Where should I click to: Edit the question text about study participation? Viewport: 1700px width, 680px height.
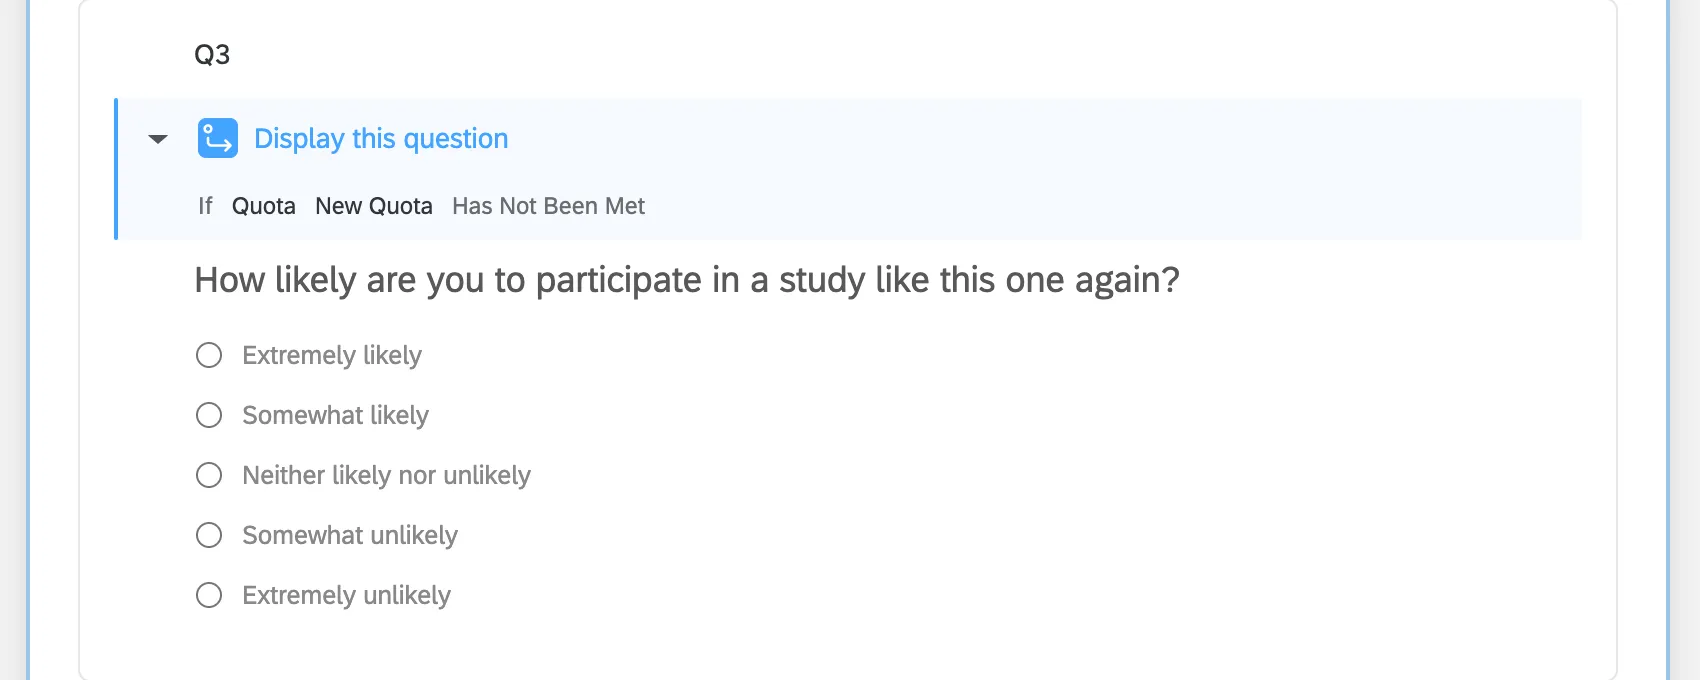(687, 280)
